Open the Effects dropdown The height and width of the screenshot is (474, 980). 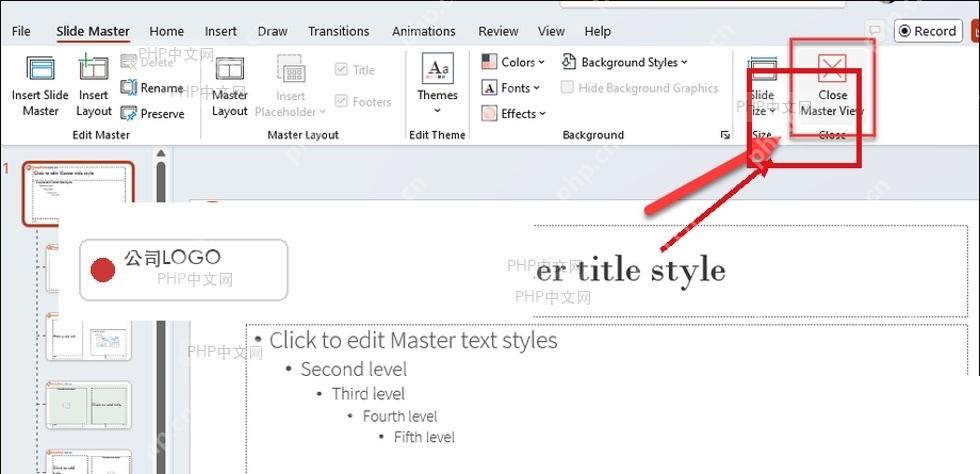click(514, 114)
